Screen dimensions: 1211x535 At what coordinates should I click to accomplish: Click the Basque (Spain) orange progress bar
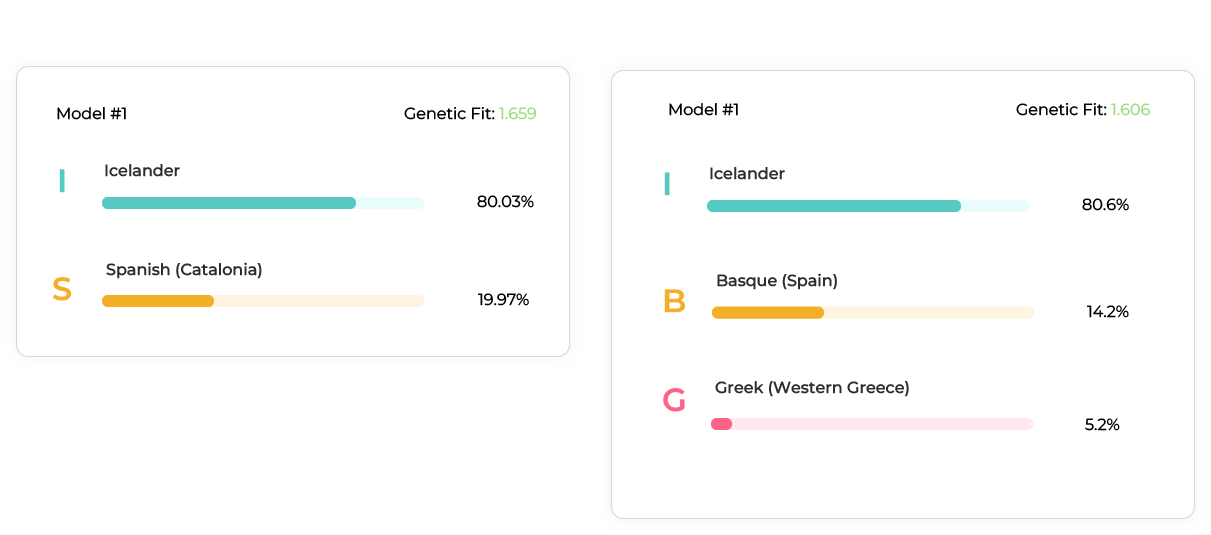click(872, 312)
